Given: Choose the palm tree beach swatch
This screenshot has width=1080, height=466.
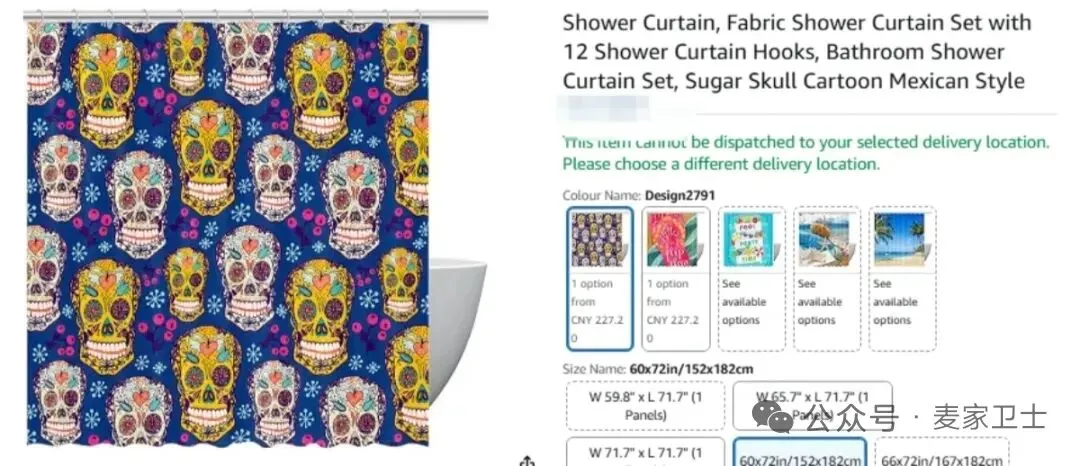Looking at the screenshot, I should 902,278.
